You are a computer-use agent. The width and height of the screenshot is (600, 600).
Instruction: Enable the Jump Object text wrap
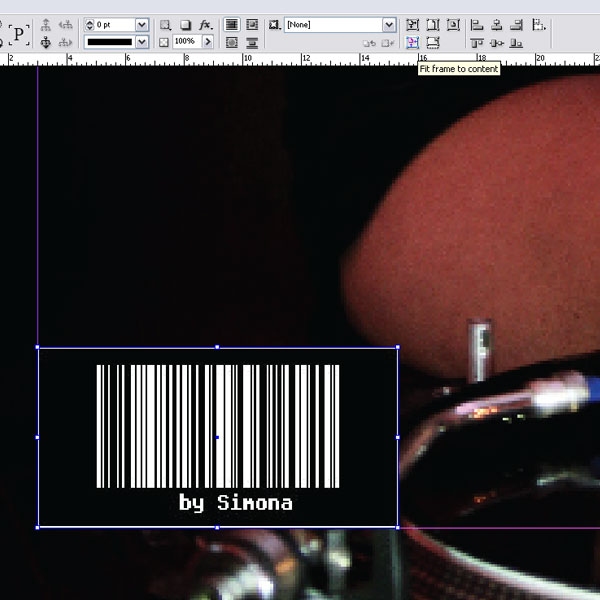click(x=252, y=42)
